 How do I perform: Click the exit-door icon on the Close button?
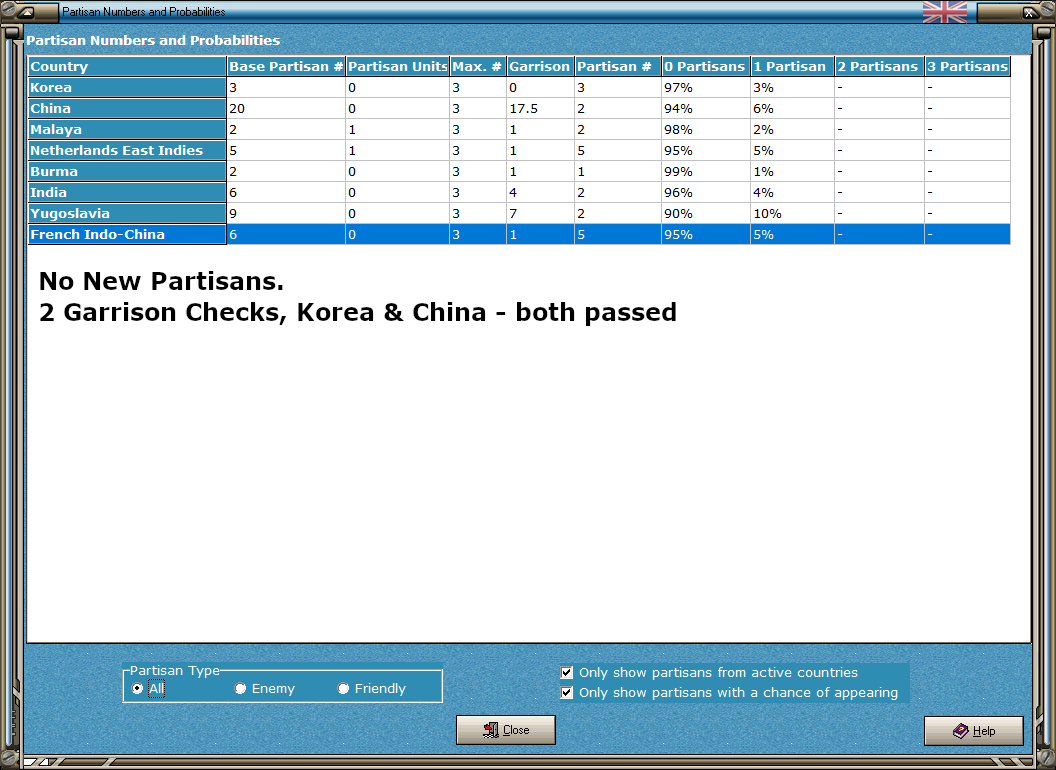pos(491,730)
